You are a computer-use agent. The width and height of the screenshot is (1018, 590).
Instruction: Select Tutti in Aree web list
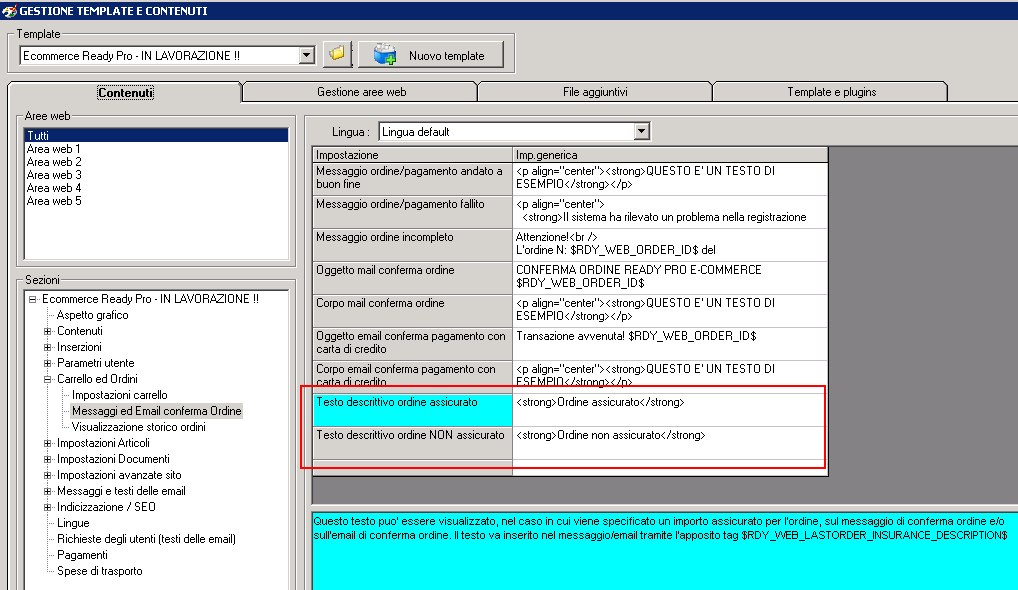tap(156, 135)
